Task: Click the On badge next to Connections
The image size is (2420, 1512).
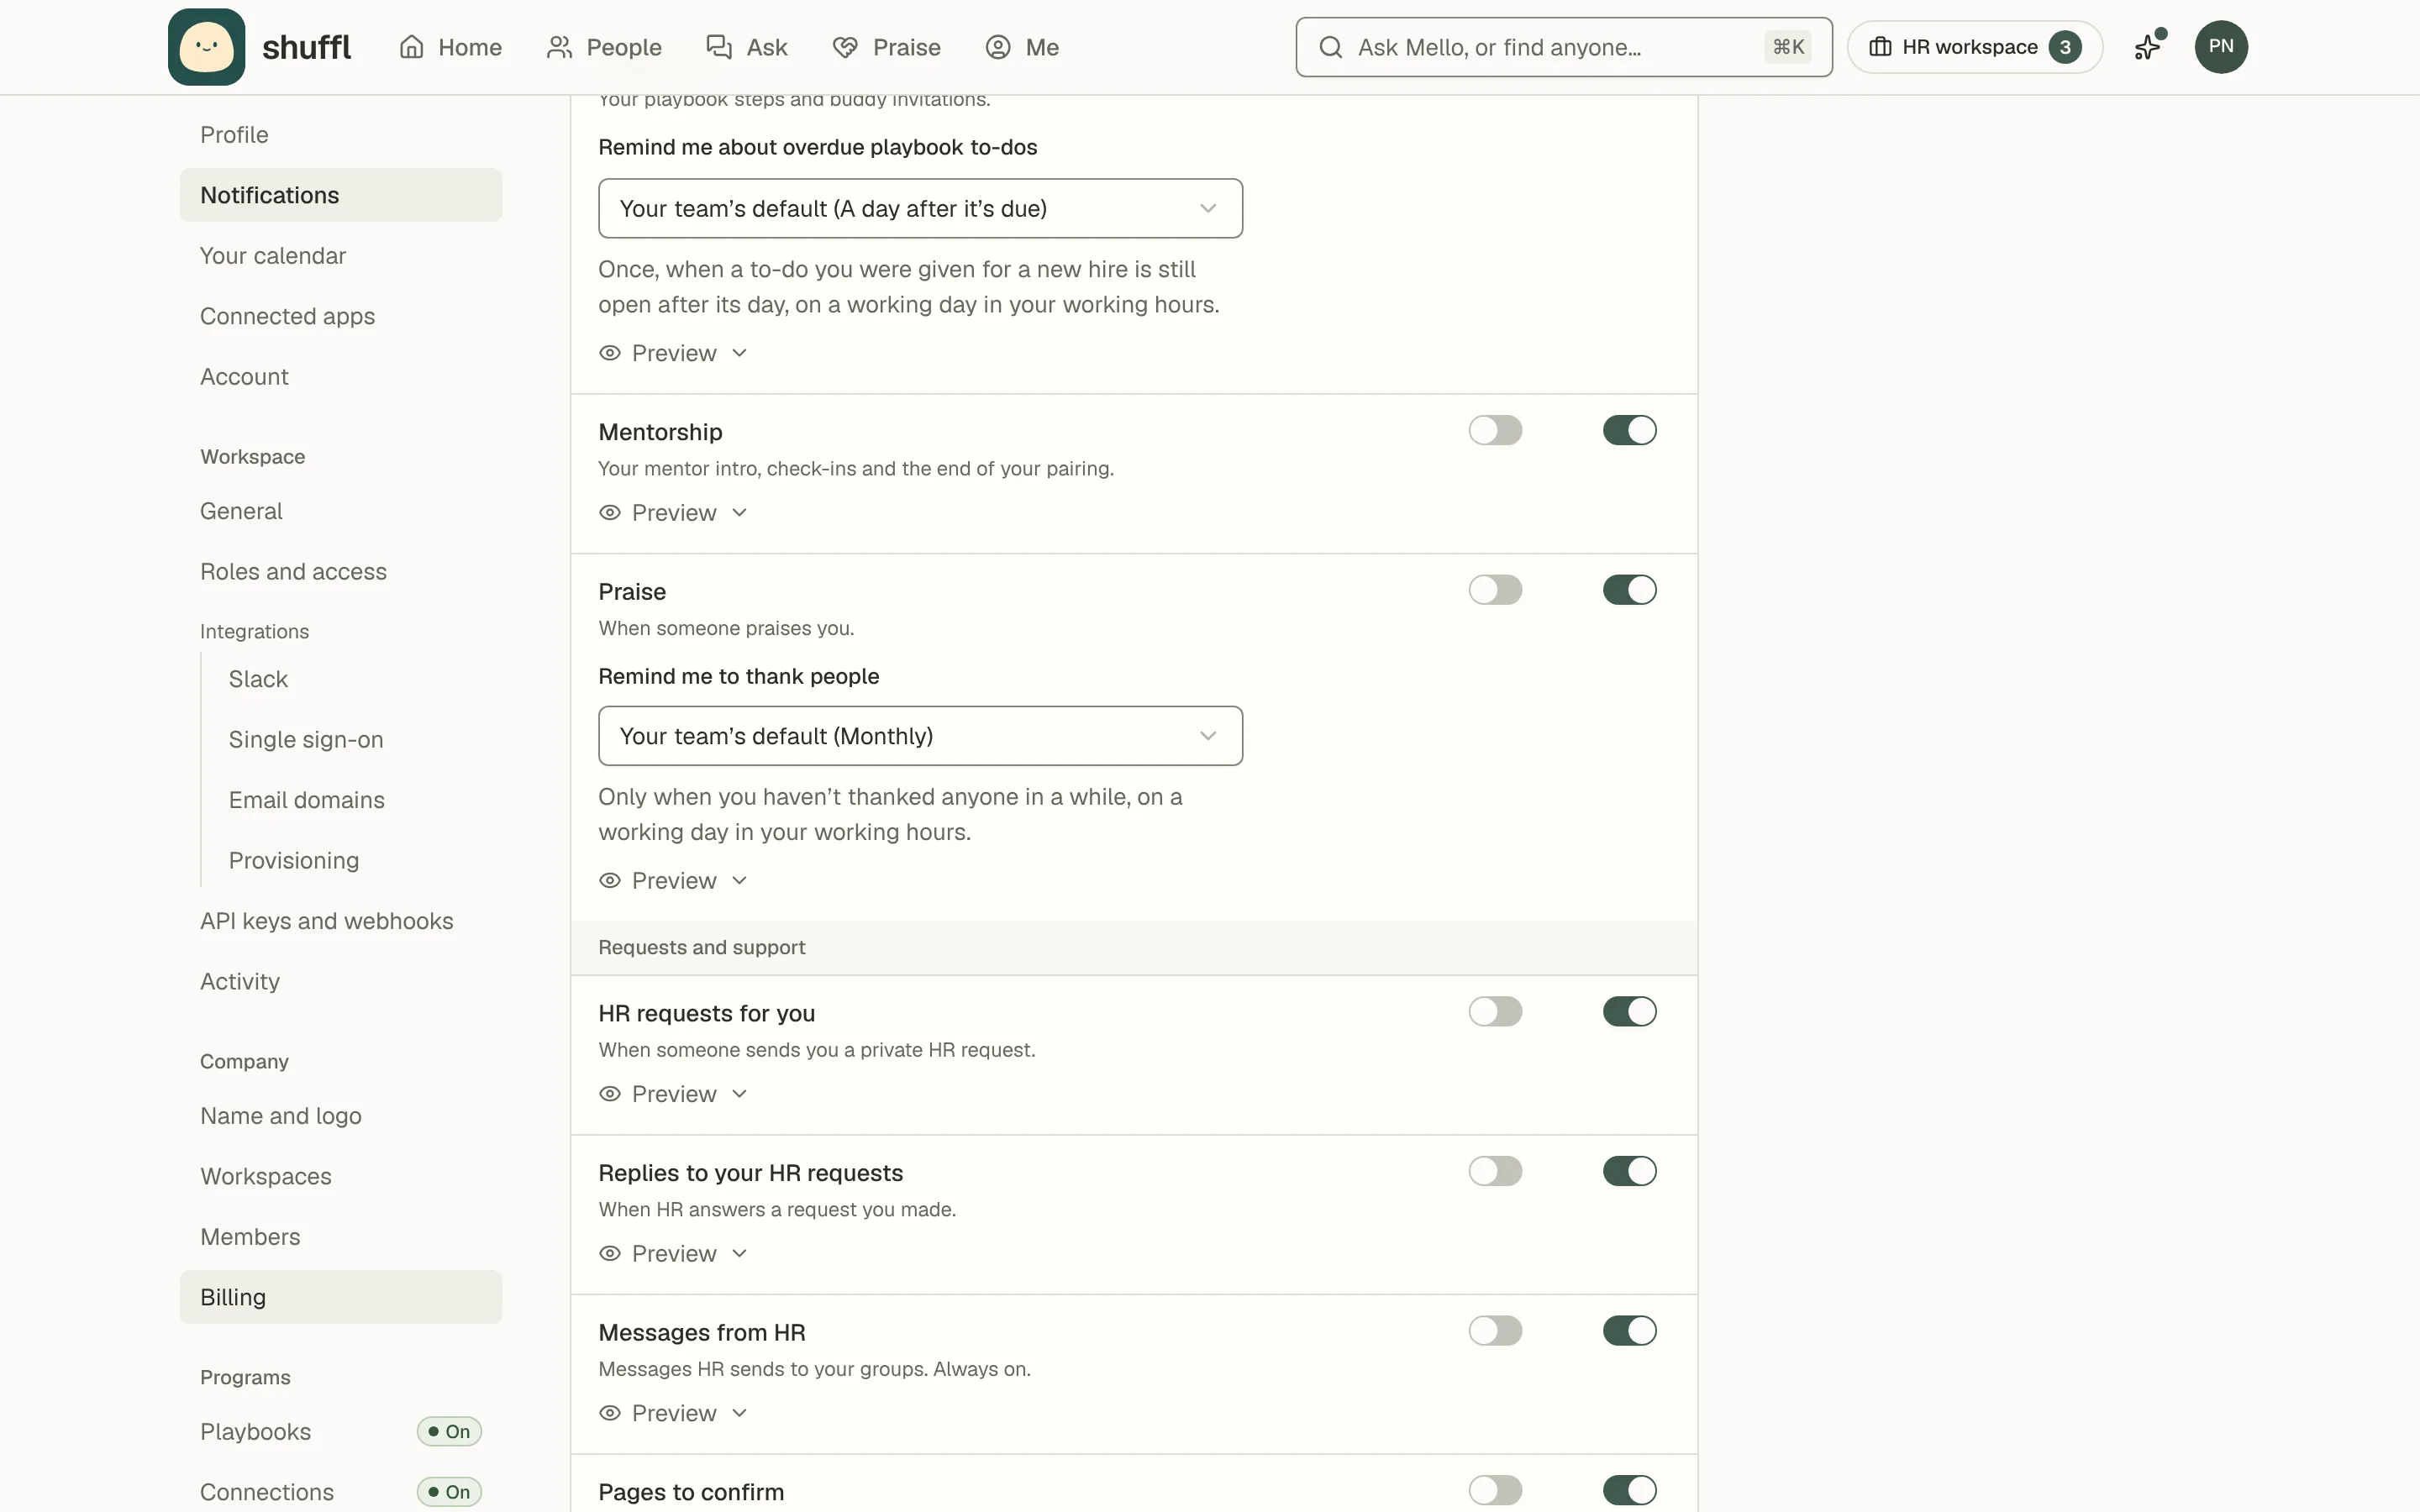Action: point(449,1492)
